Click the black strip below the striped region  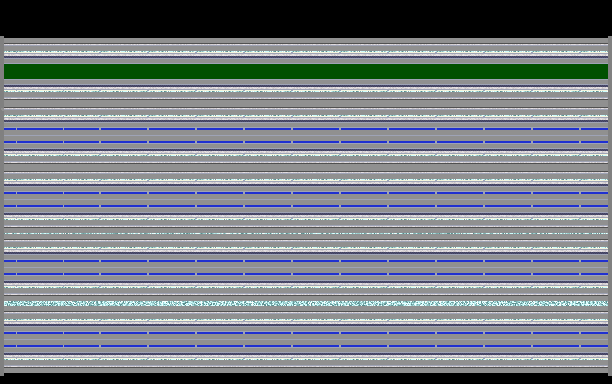[x=306, y=379]
